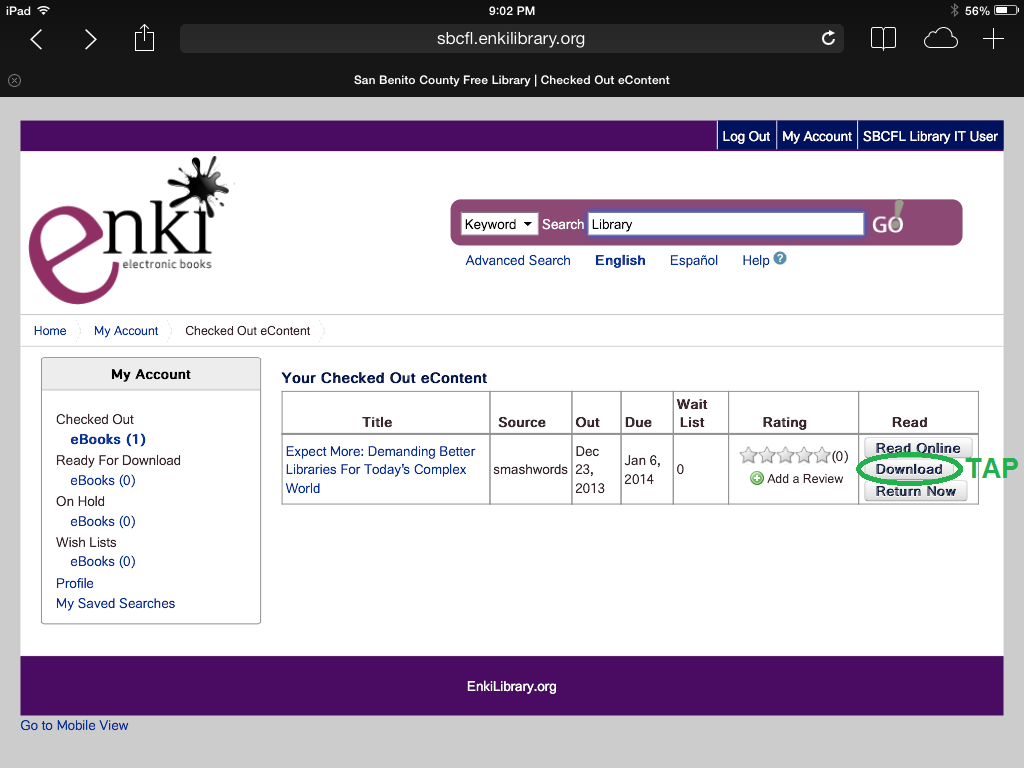The width and height of the screenshot is (1024, 768).
Task: Switch language to English
Action: point(620,261)
